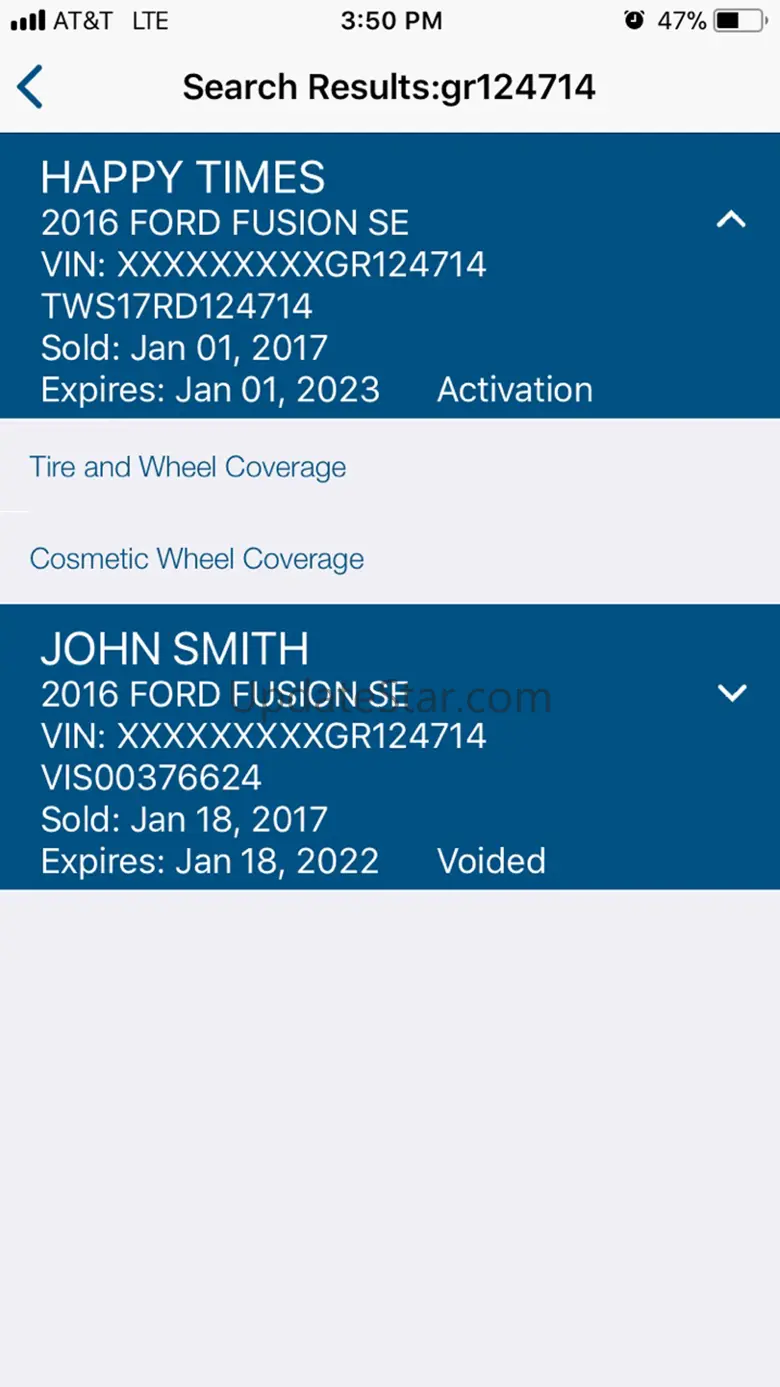Tap the HAPPY TIMES customer name
This screenshot has width=780, height=1387.
coord(183,178)
